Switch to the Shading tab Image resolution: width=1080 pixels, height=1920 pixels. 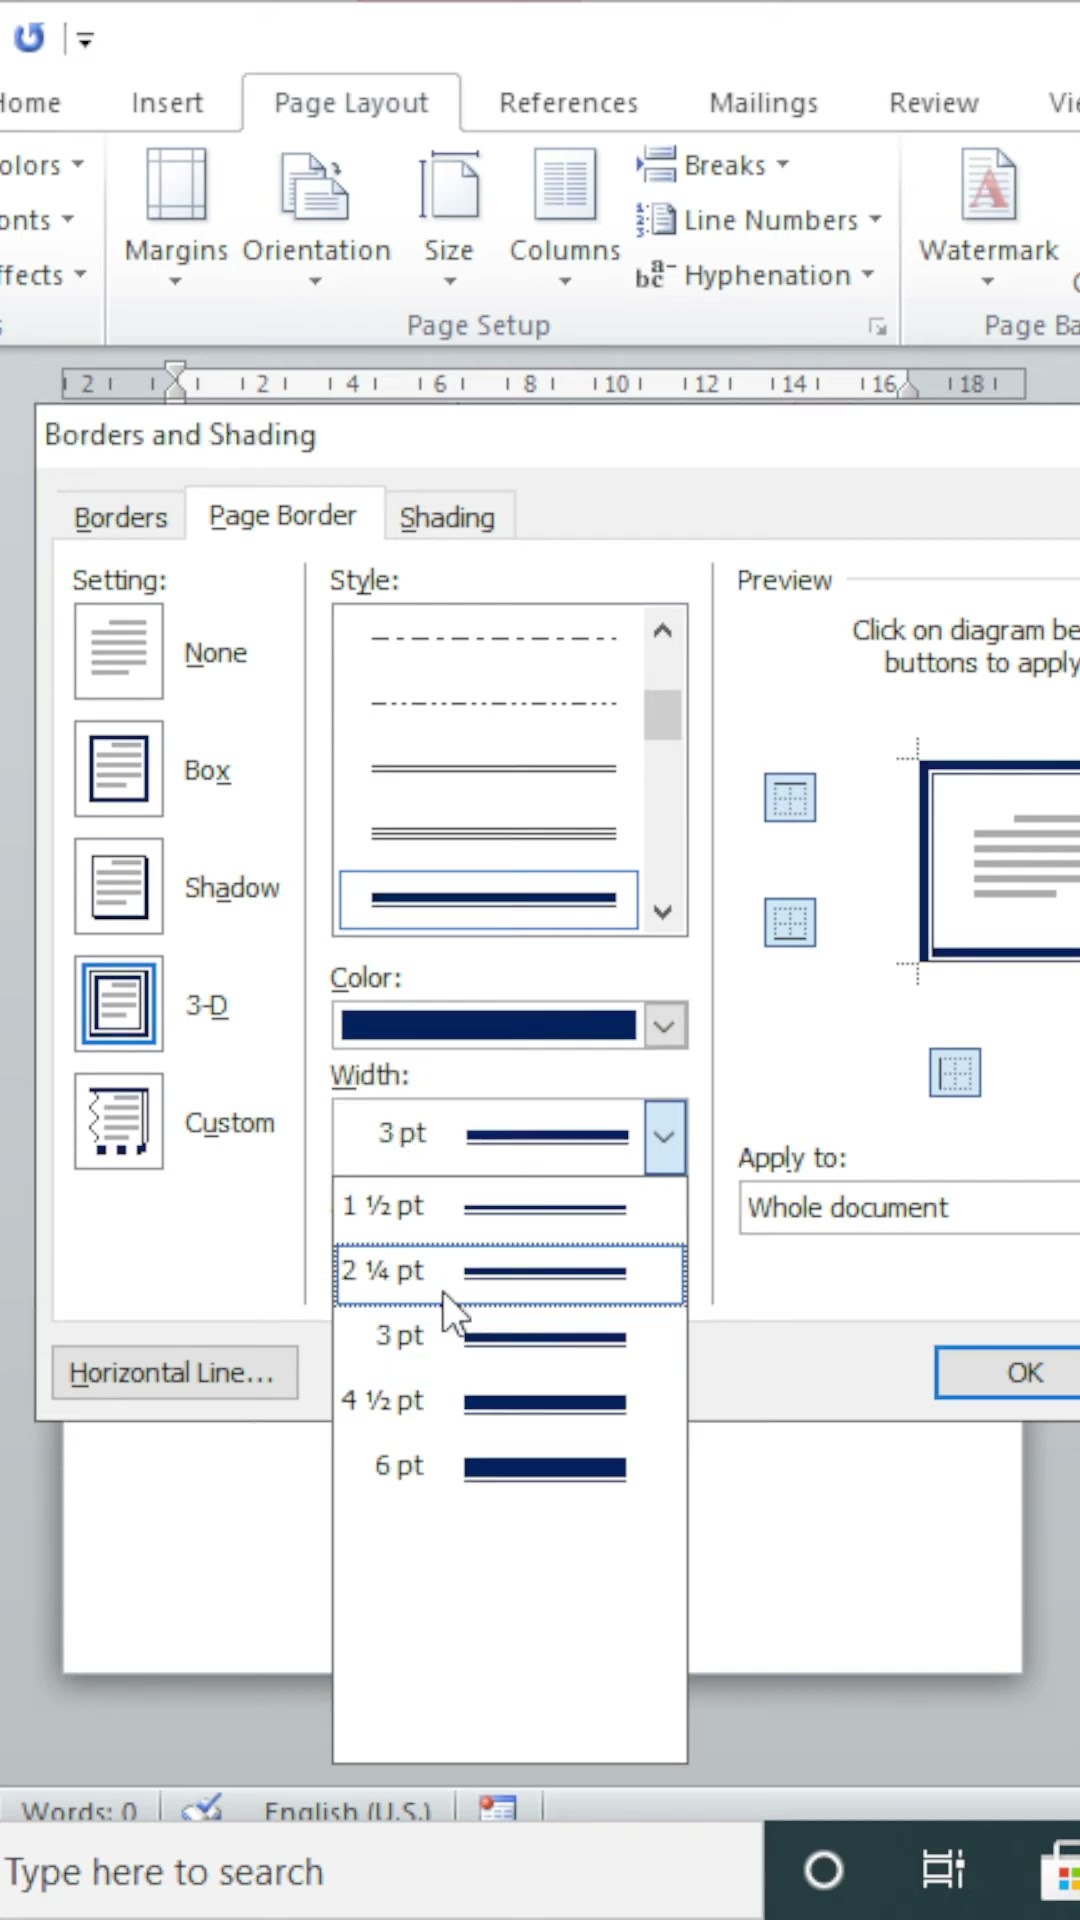click(x=448, y=517)
